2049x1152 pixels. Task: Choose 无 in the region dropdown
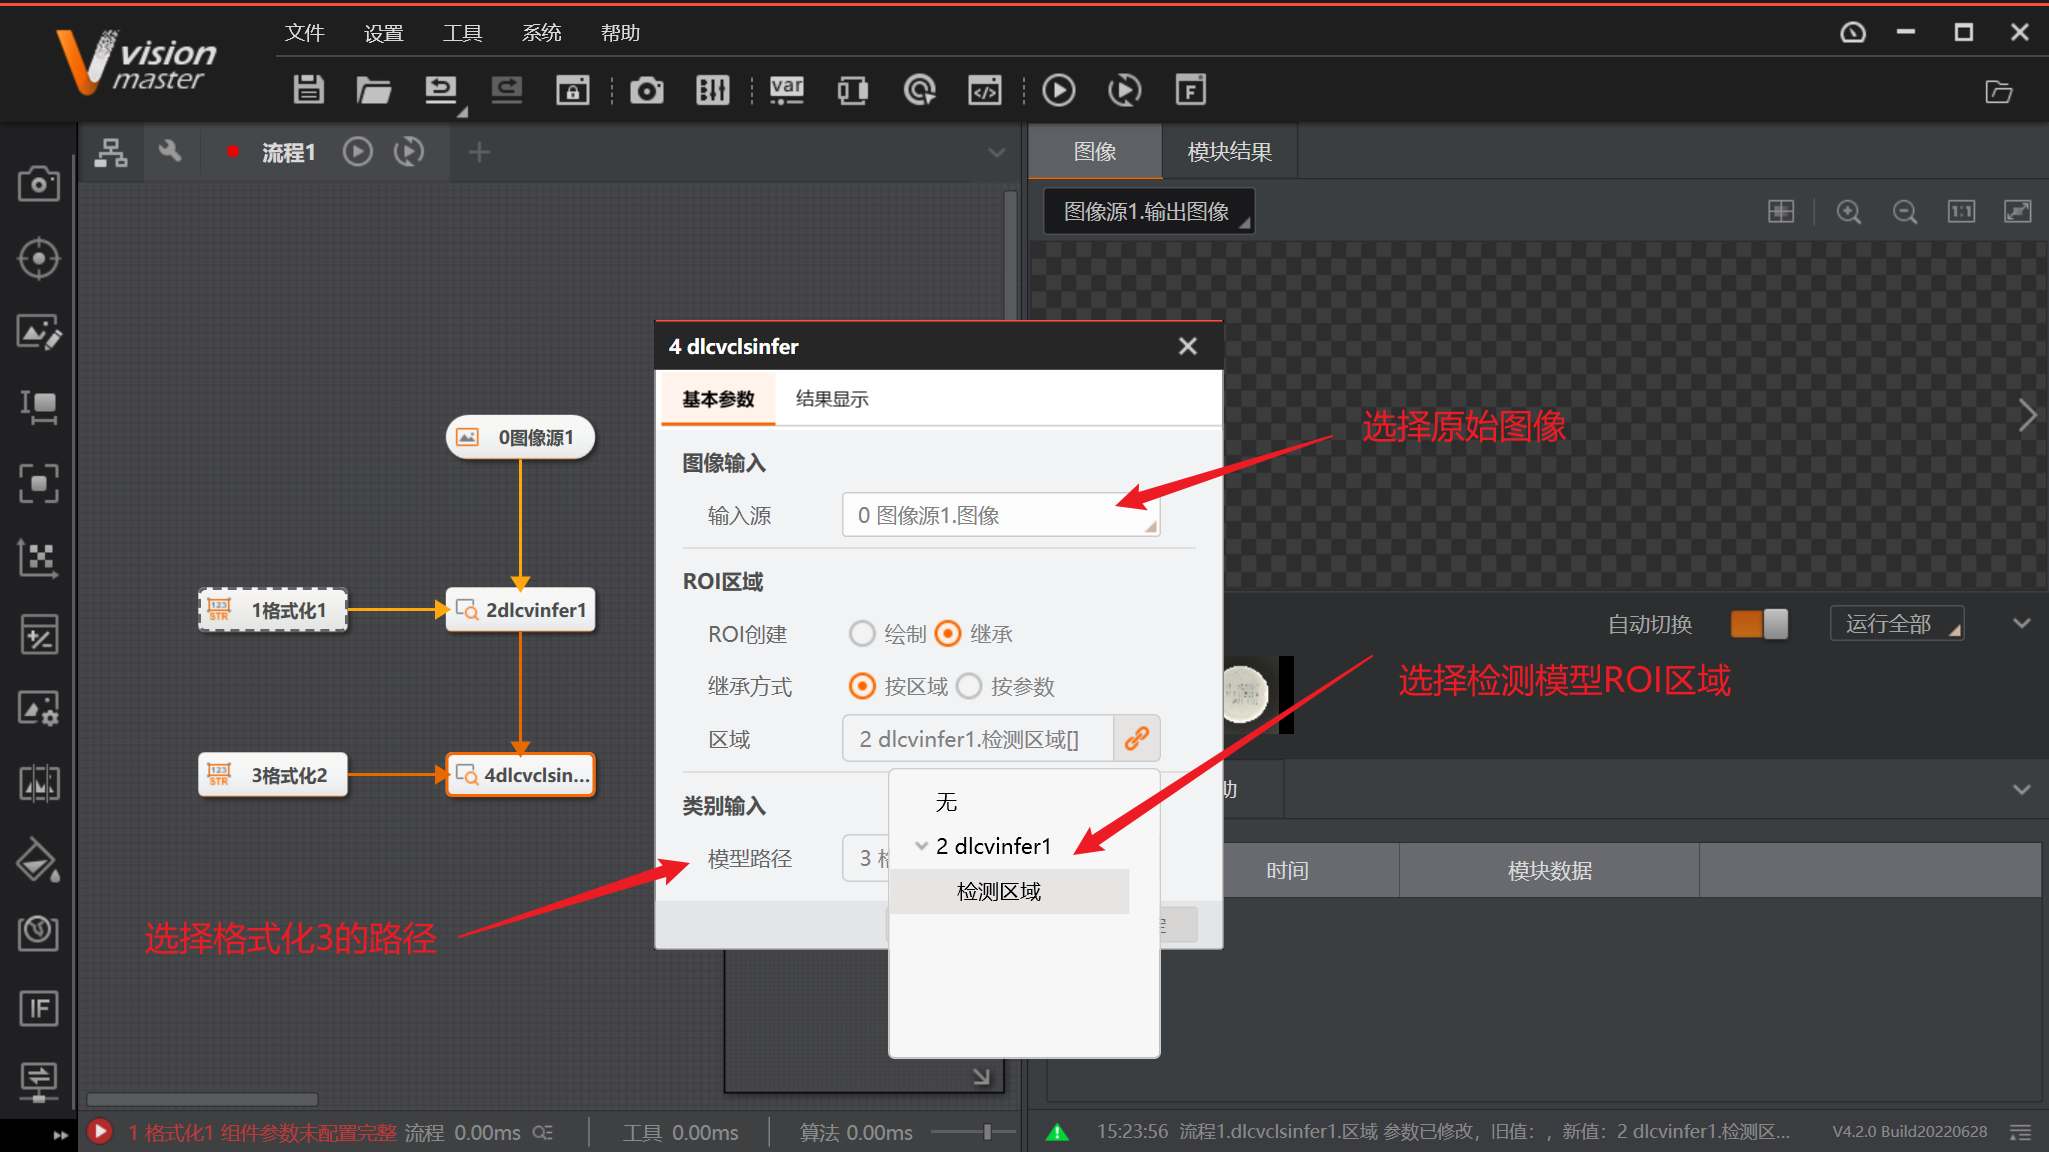946,802
